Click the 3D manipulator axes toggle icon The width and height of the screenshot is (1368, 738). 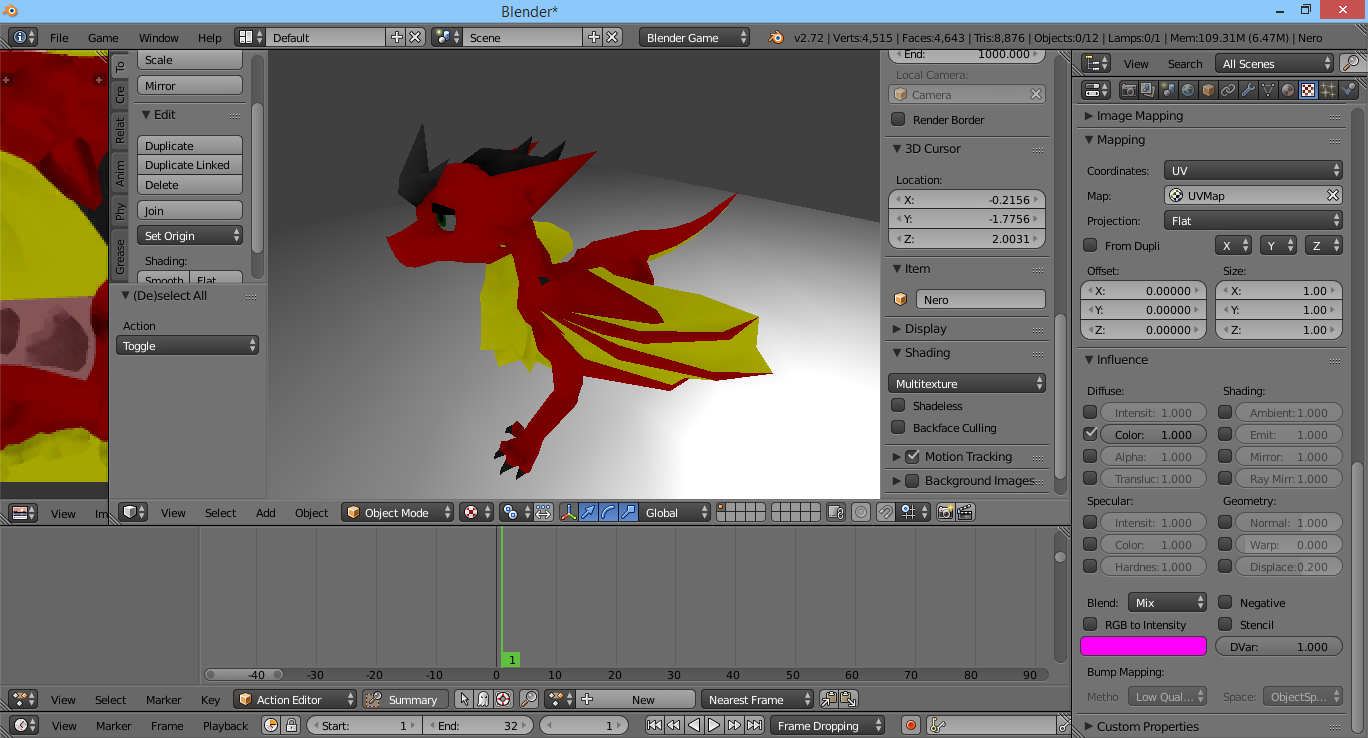tap(569, 512)
